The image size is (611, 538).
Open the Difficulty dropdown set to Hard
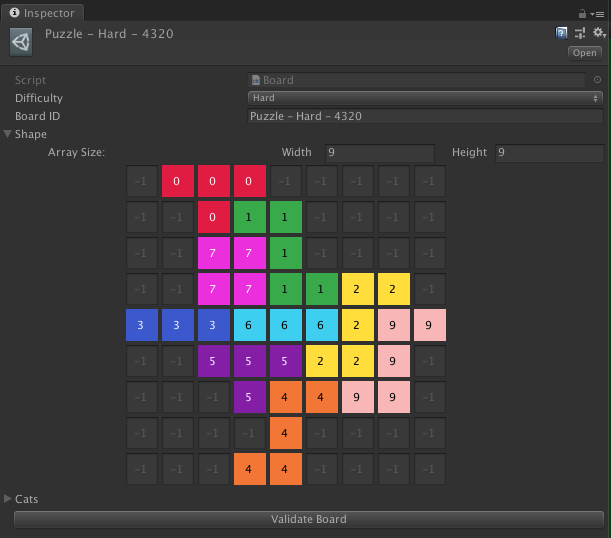(425, 98)
